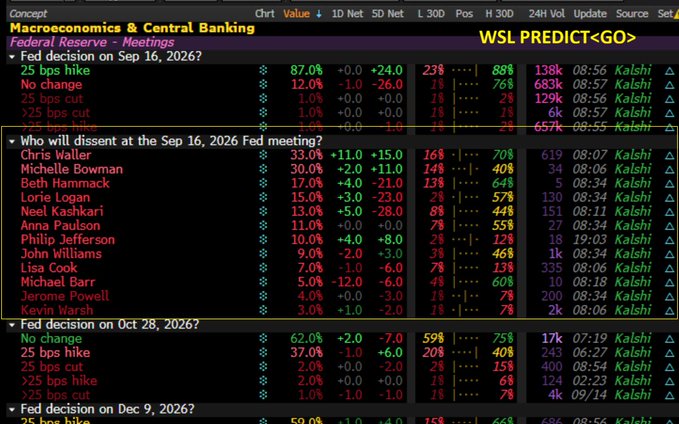679x424 pixels.
Task: Collapse Fed decision on Dec 9, 2026 group
Action: (12, 409)
